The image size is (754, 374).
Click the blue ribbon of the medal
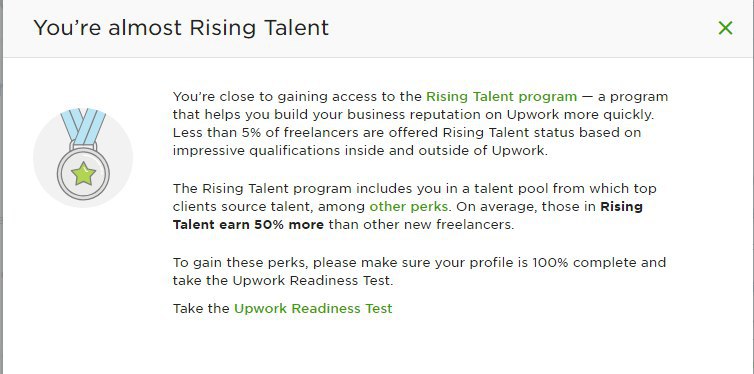83,126
